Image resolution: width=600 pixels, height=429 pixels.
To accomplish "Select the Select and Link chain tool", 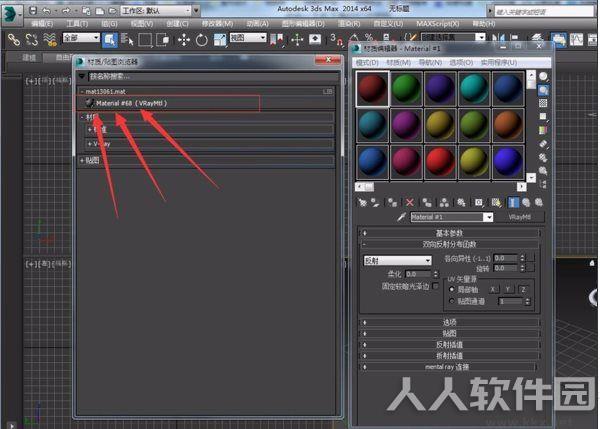I will click(x=14, y=39).
